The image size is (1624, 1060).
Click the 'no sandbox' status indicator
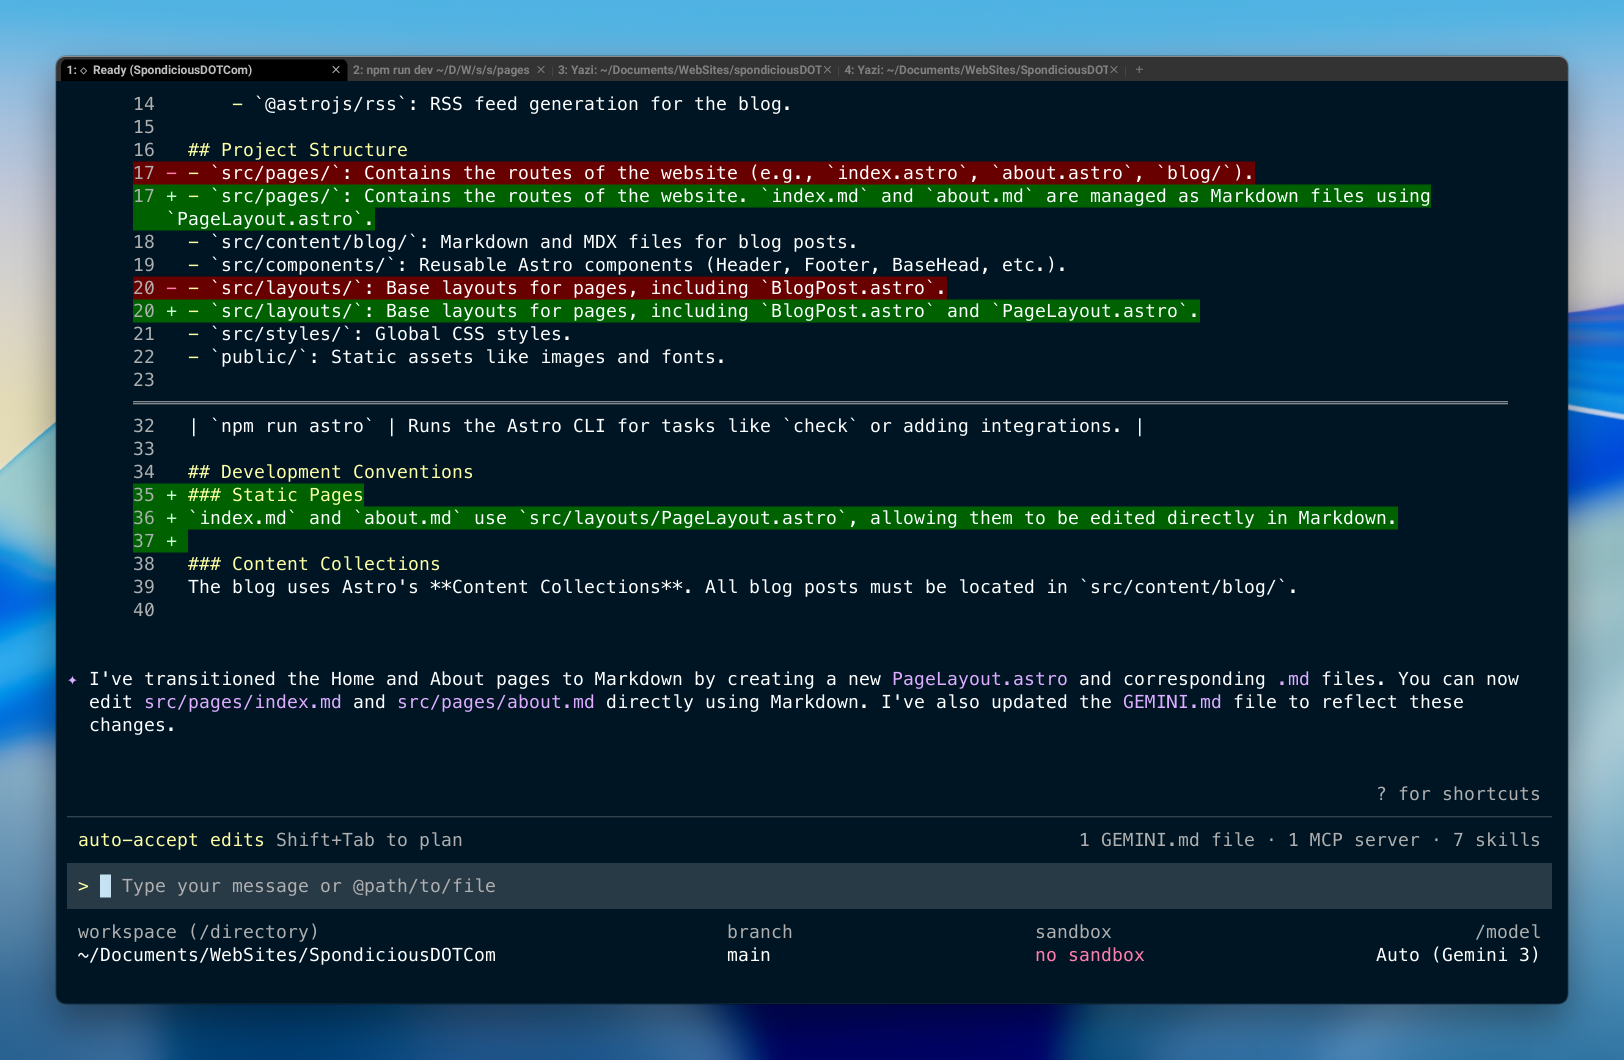1090,955
